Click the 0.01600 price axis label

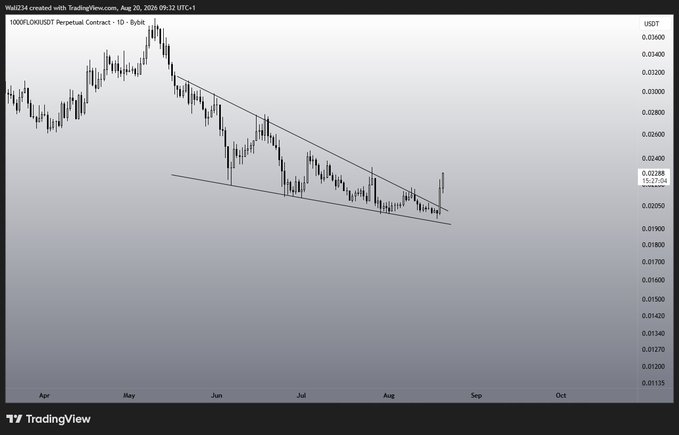653,280
